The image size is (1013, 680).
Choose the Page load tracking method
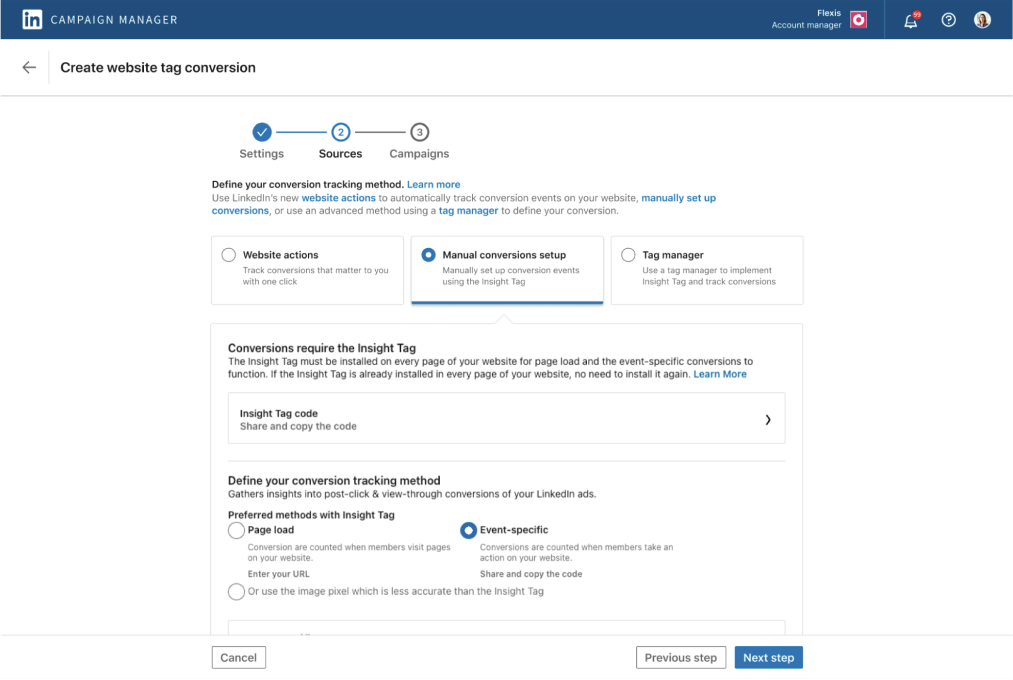[x=235, y=529]
